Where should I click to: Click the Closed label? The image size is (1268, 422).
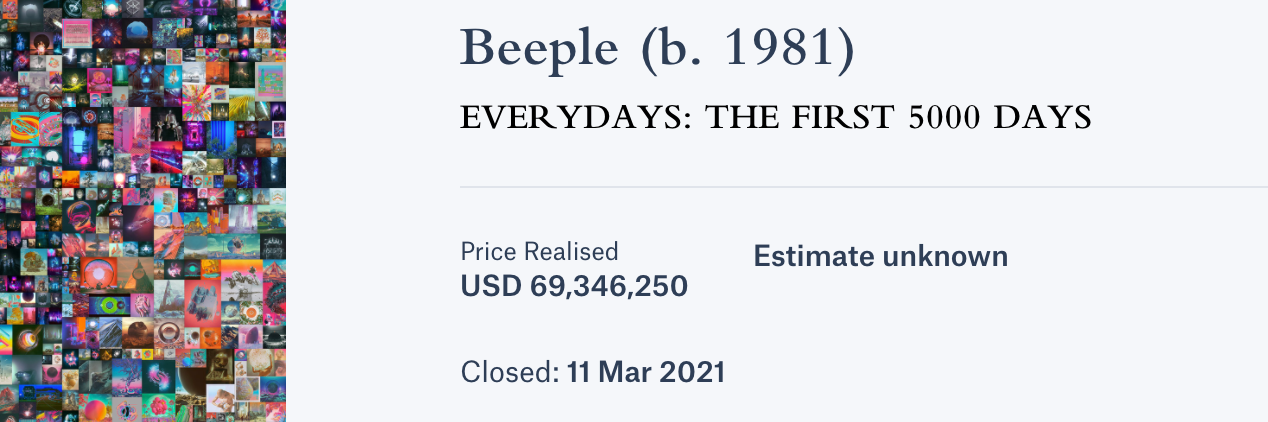tap(510, 373)
